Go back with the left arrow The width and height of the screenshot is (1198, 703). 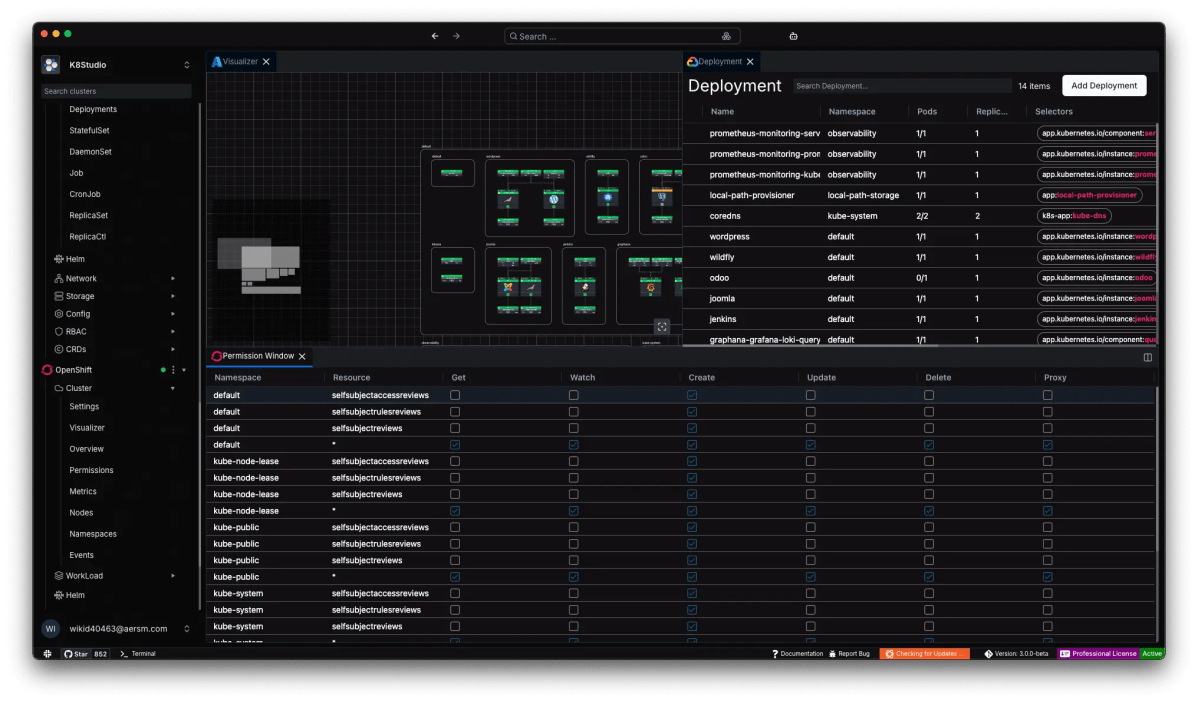[x=435, y=36]
